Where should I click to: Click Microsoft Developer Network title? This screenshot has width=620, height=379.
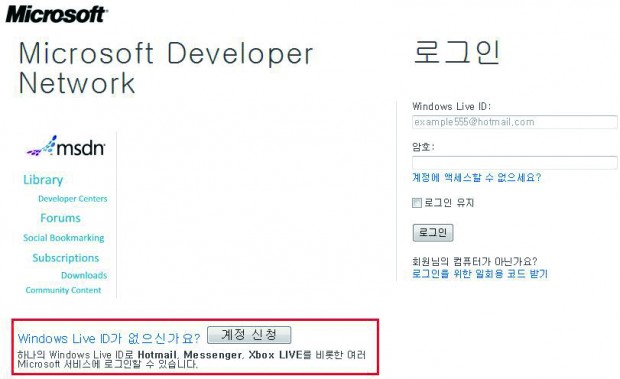pos(166,68)
